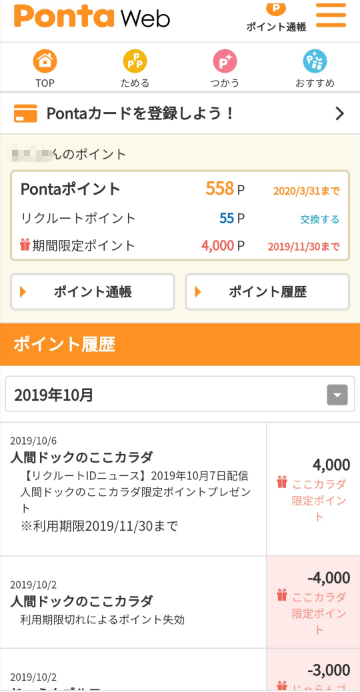This screenshot has height=692, width=360.
Task: Click the orange Ponta card icon
Action: pyautogui.click(x=26, y=113)
